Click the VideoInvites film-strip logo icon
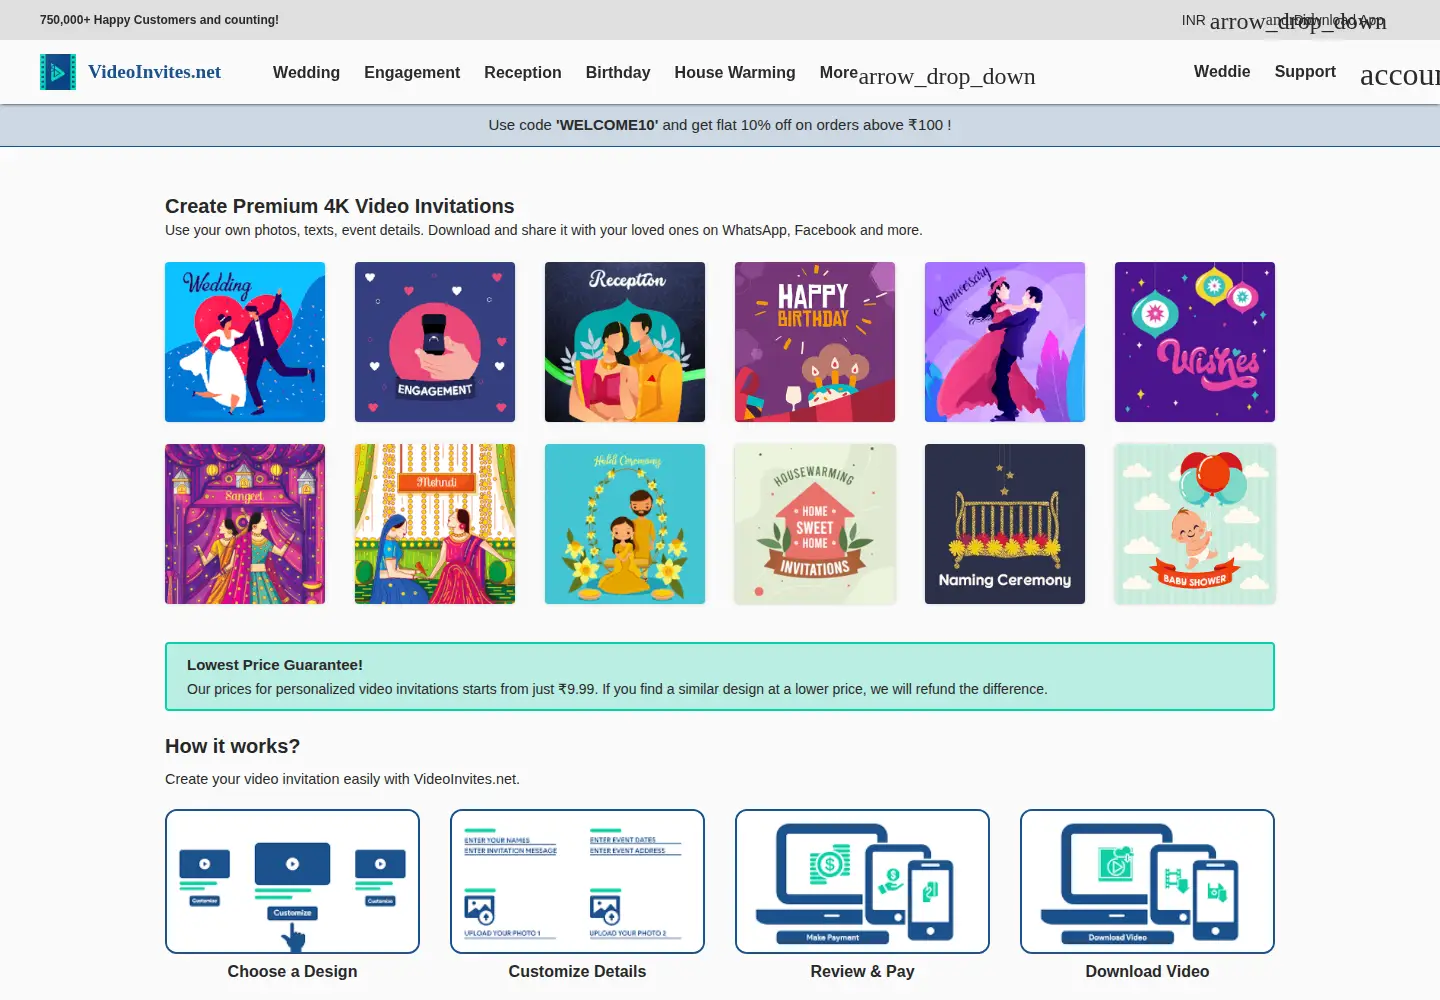The width and height of the screenshot is (1440, 1000). tap(58, 72)
